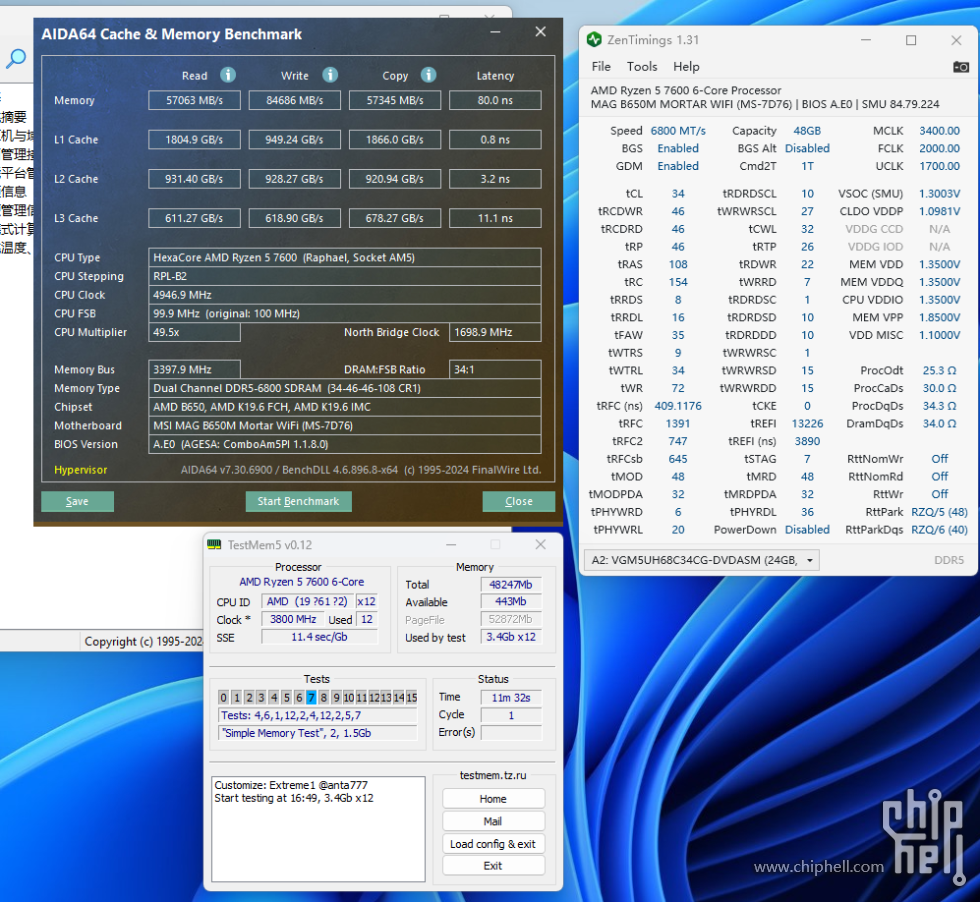This screenshot has height=902, width=980.
Task: Click TestMem5 Time value 11m 32s
Action: 511,698
